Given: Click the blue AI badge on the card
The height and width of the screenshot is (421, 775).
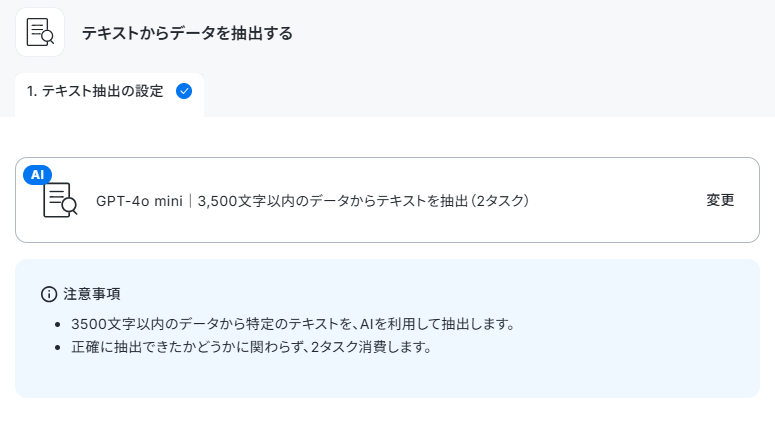Looking at the screenshot, I should tap(38, 175).
